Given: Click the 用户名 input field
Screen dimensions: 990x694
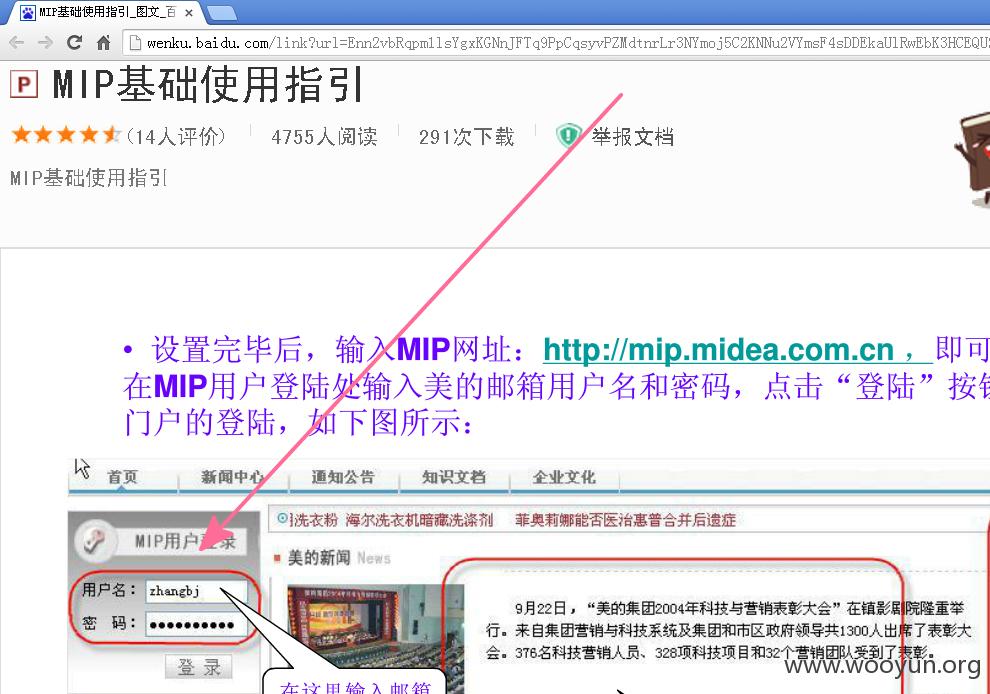Looking at the screenshot, I should pos(196,591).
